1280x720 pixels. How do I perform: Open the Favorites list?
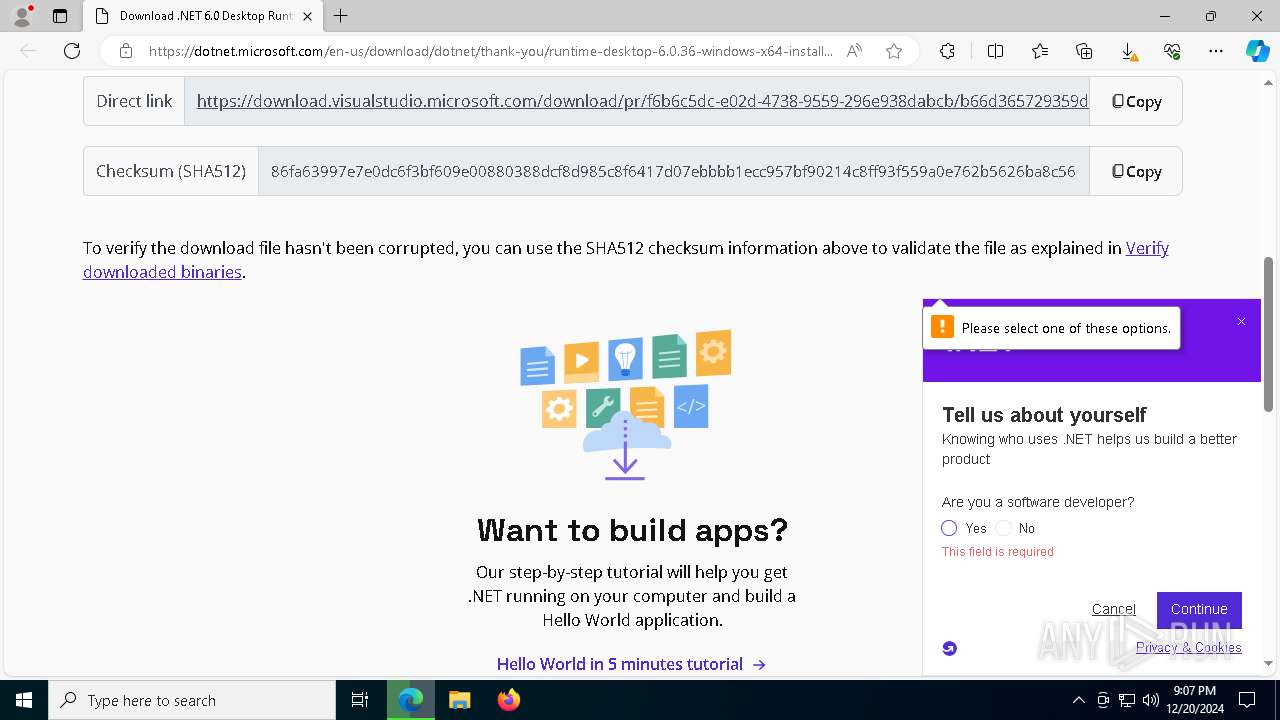tap(1040, 51)
